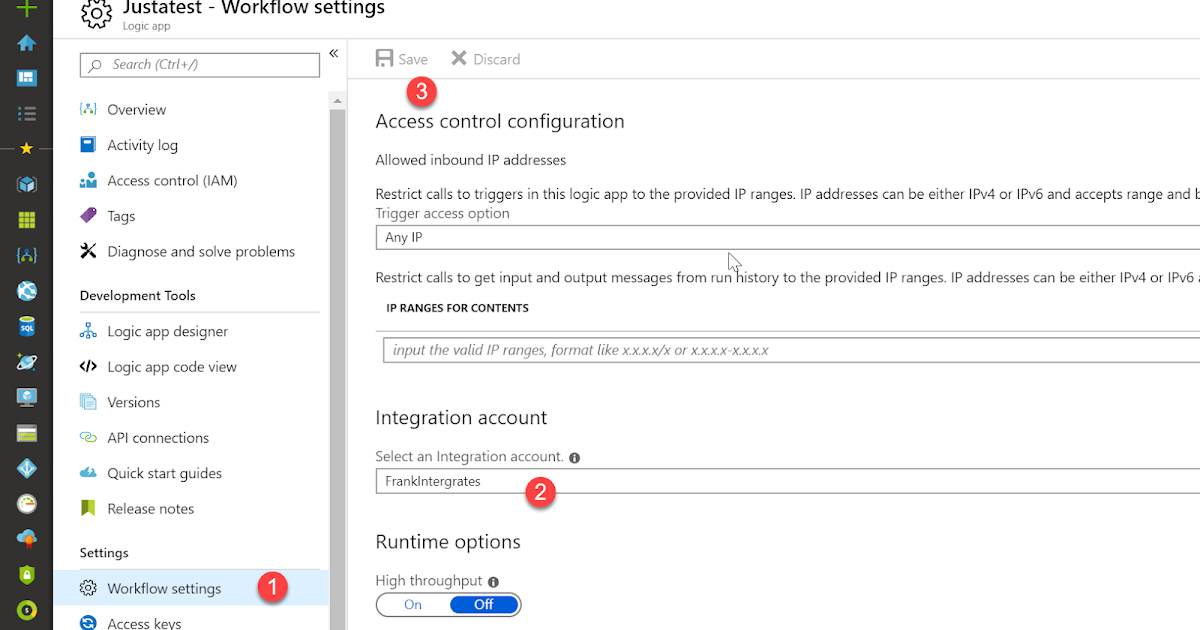Discard the pending changes
The height and width of the screenshot is (630, 1200).
(484, 58)
